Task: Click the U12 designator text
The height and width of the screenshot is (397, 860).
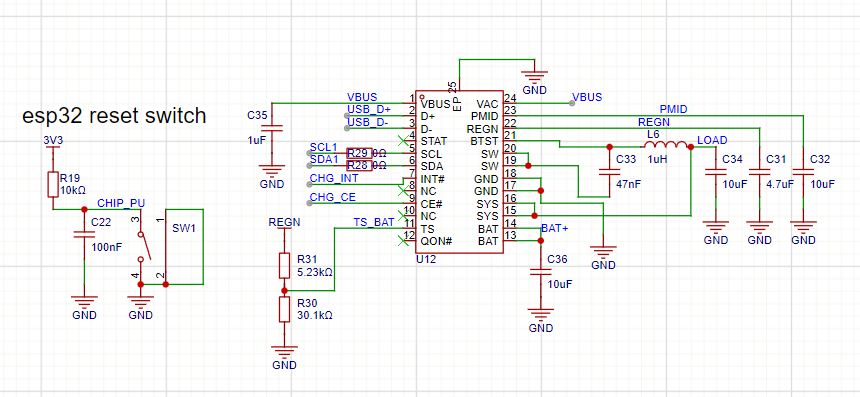Action: point(426,259)
